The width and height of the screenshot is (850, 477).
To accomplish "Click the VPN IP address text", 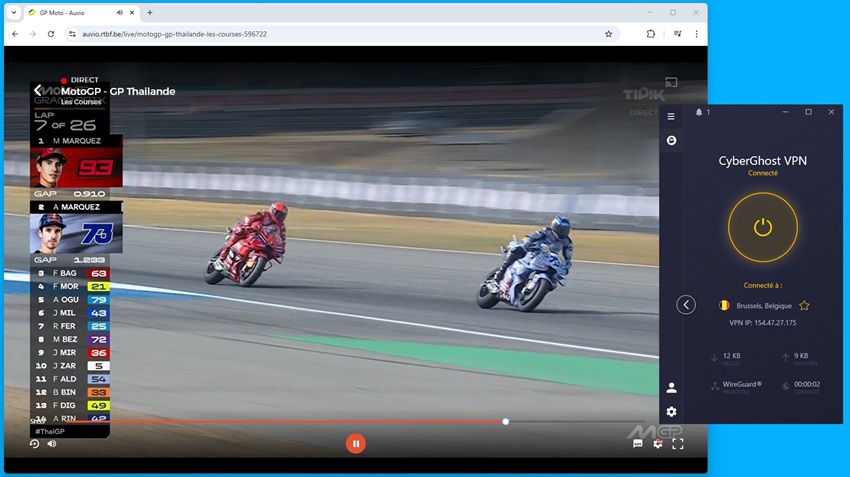I will coord(763,323).
